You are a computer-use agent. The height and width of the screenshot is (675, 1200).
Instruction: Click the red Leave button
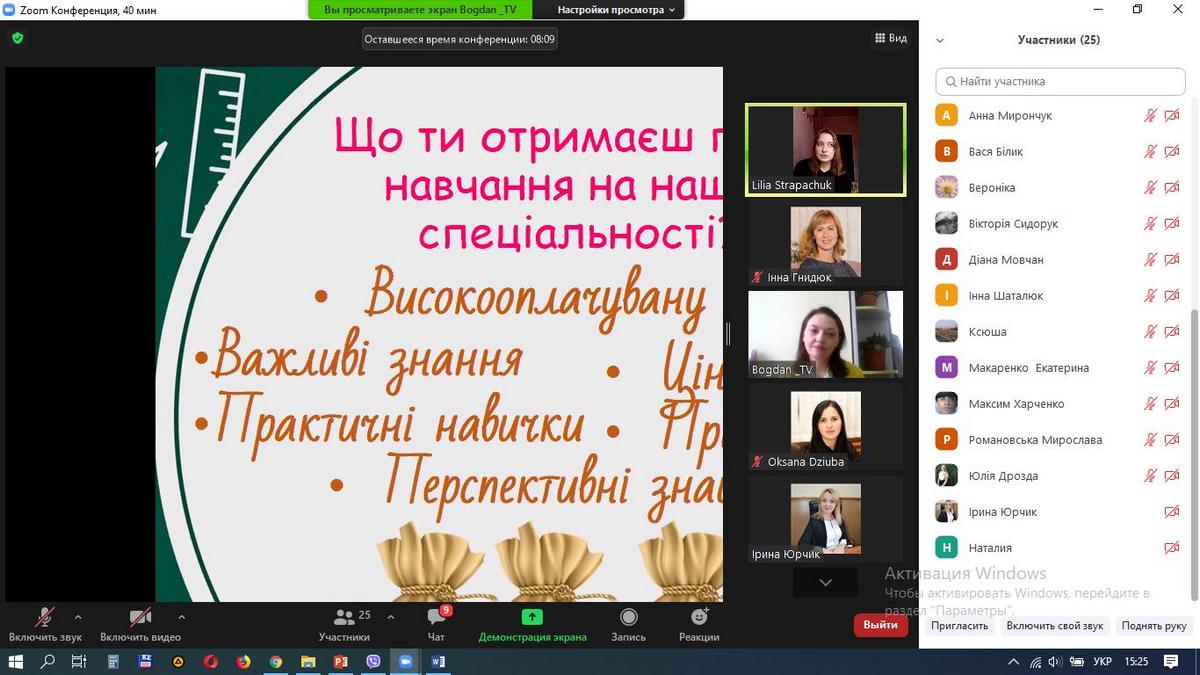[x=880, y=625]
